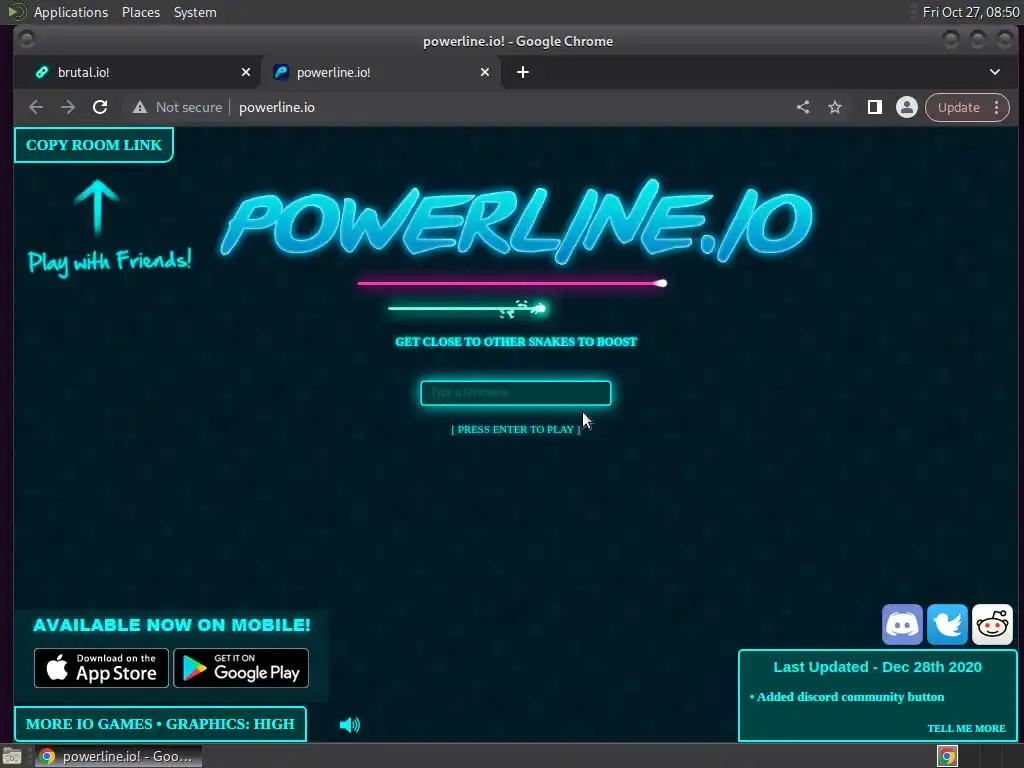Open the Not secure warning icon
This screenshot has width=1024, height=768.
(140, 107)
